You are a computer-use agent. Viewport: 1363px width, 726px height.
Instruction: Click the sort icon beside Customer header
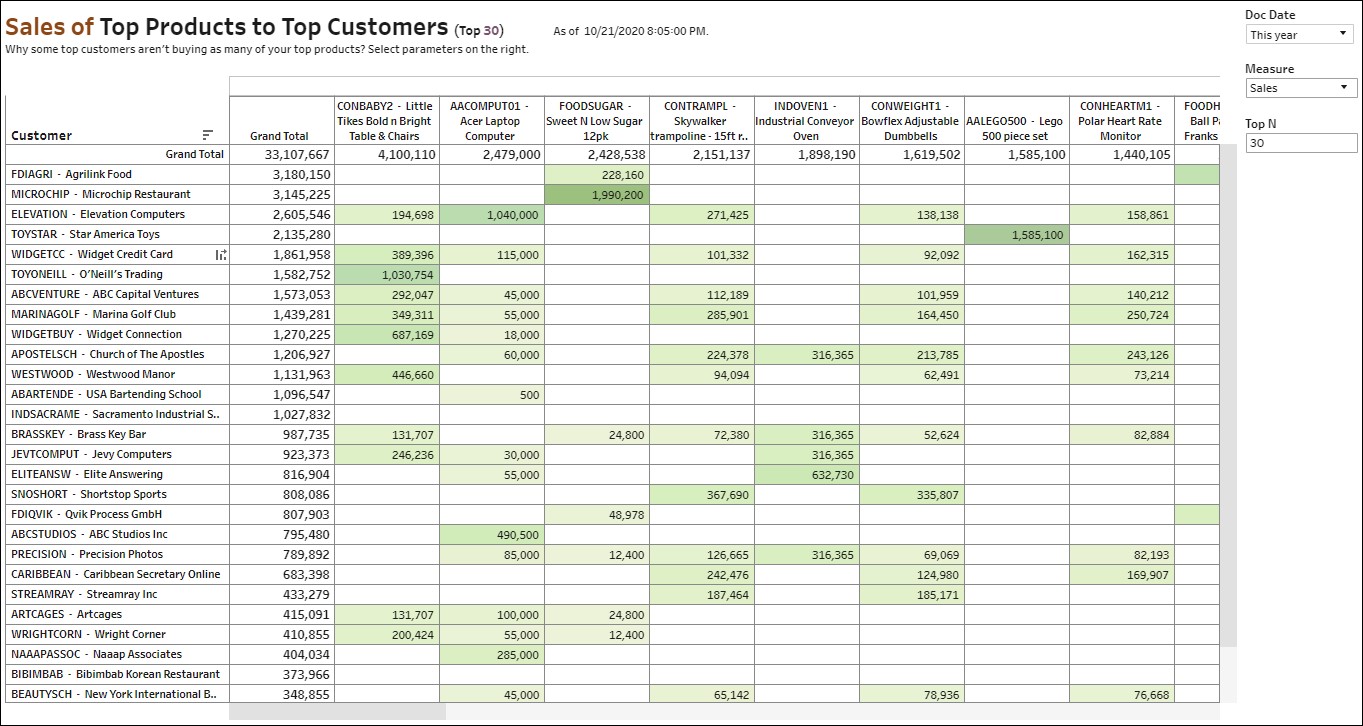[207, 135]
